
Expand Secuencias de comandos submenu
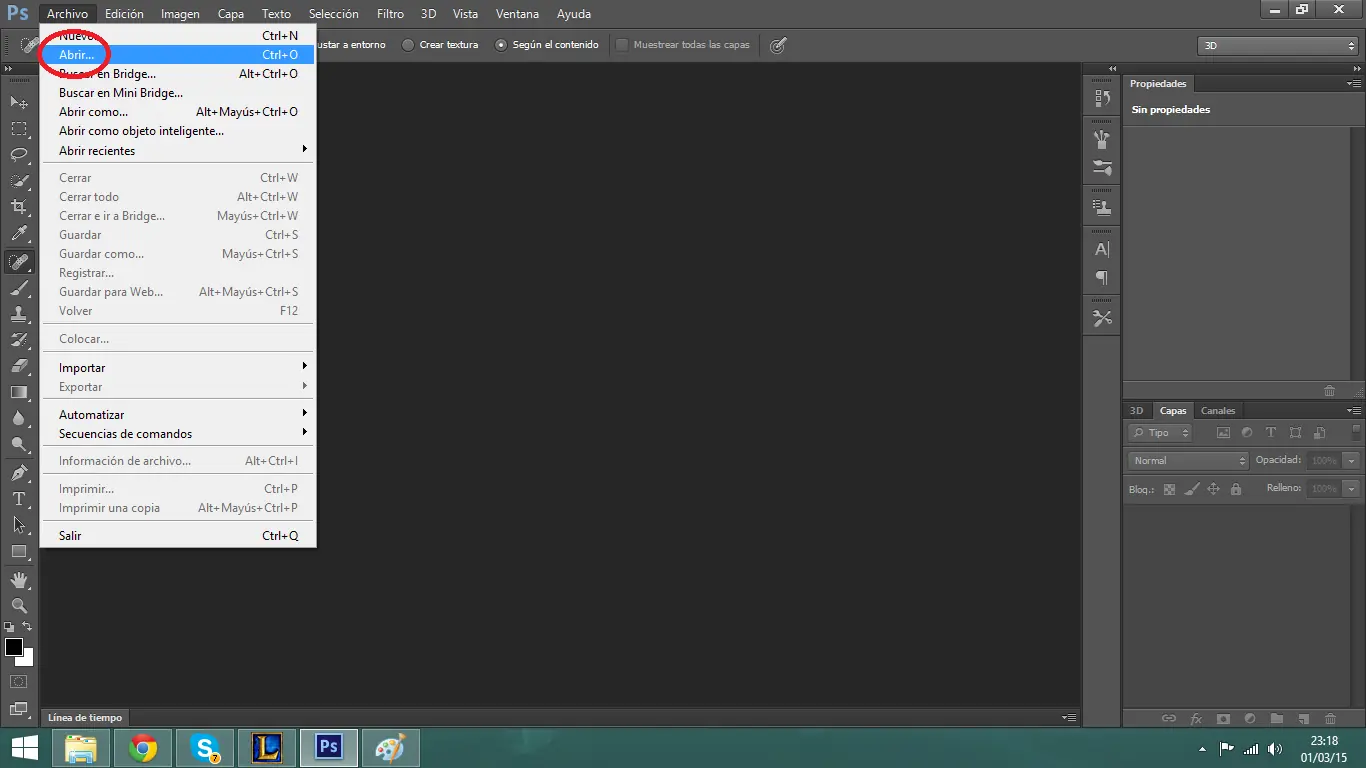178,434
